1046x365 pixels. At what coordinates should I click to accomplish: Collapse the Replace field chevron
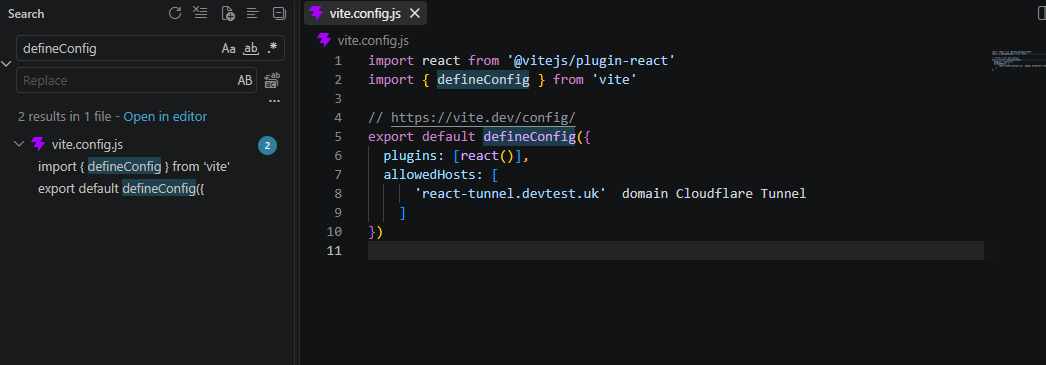(6, 64)
